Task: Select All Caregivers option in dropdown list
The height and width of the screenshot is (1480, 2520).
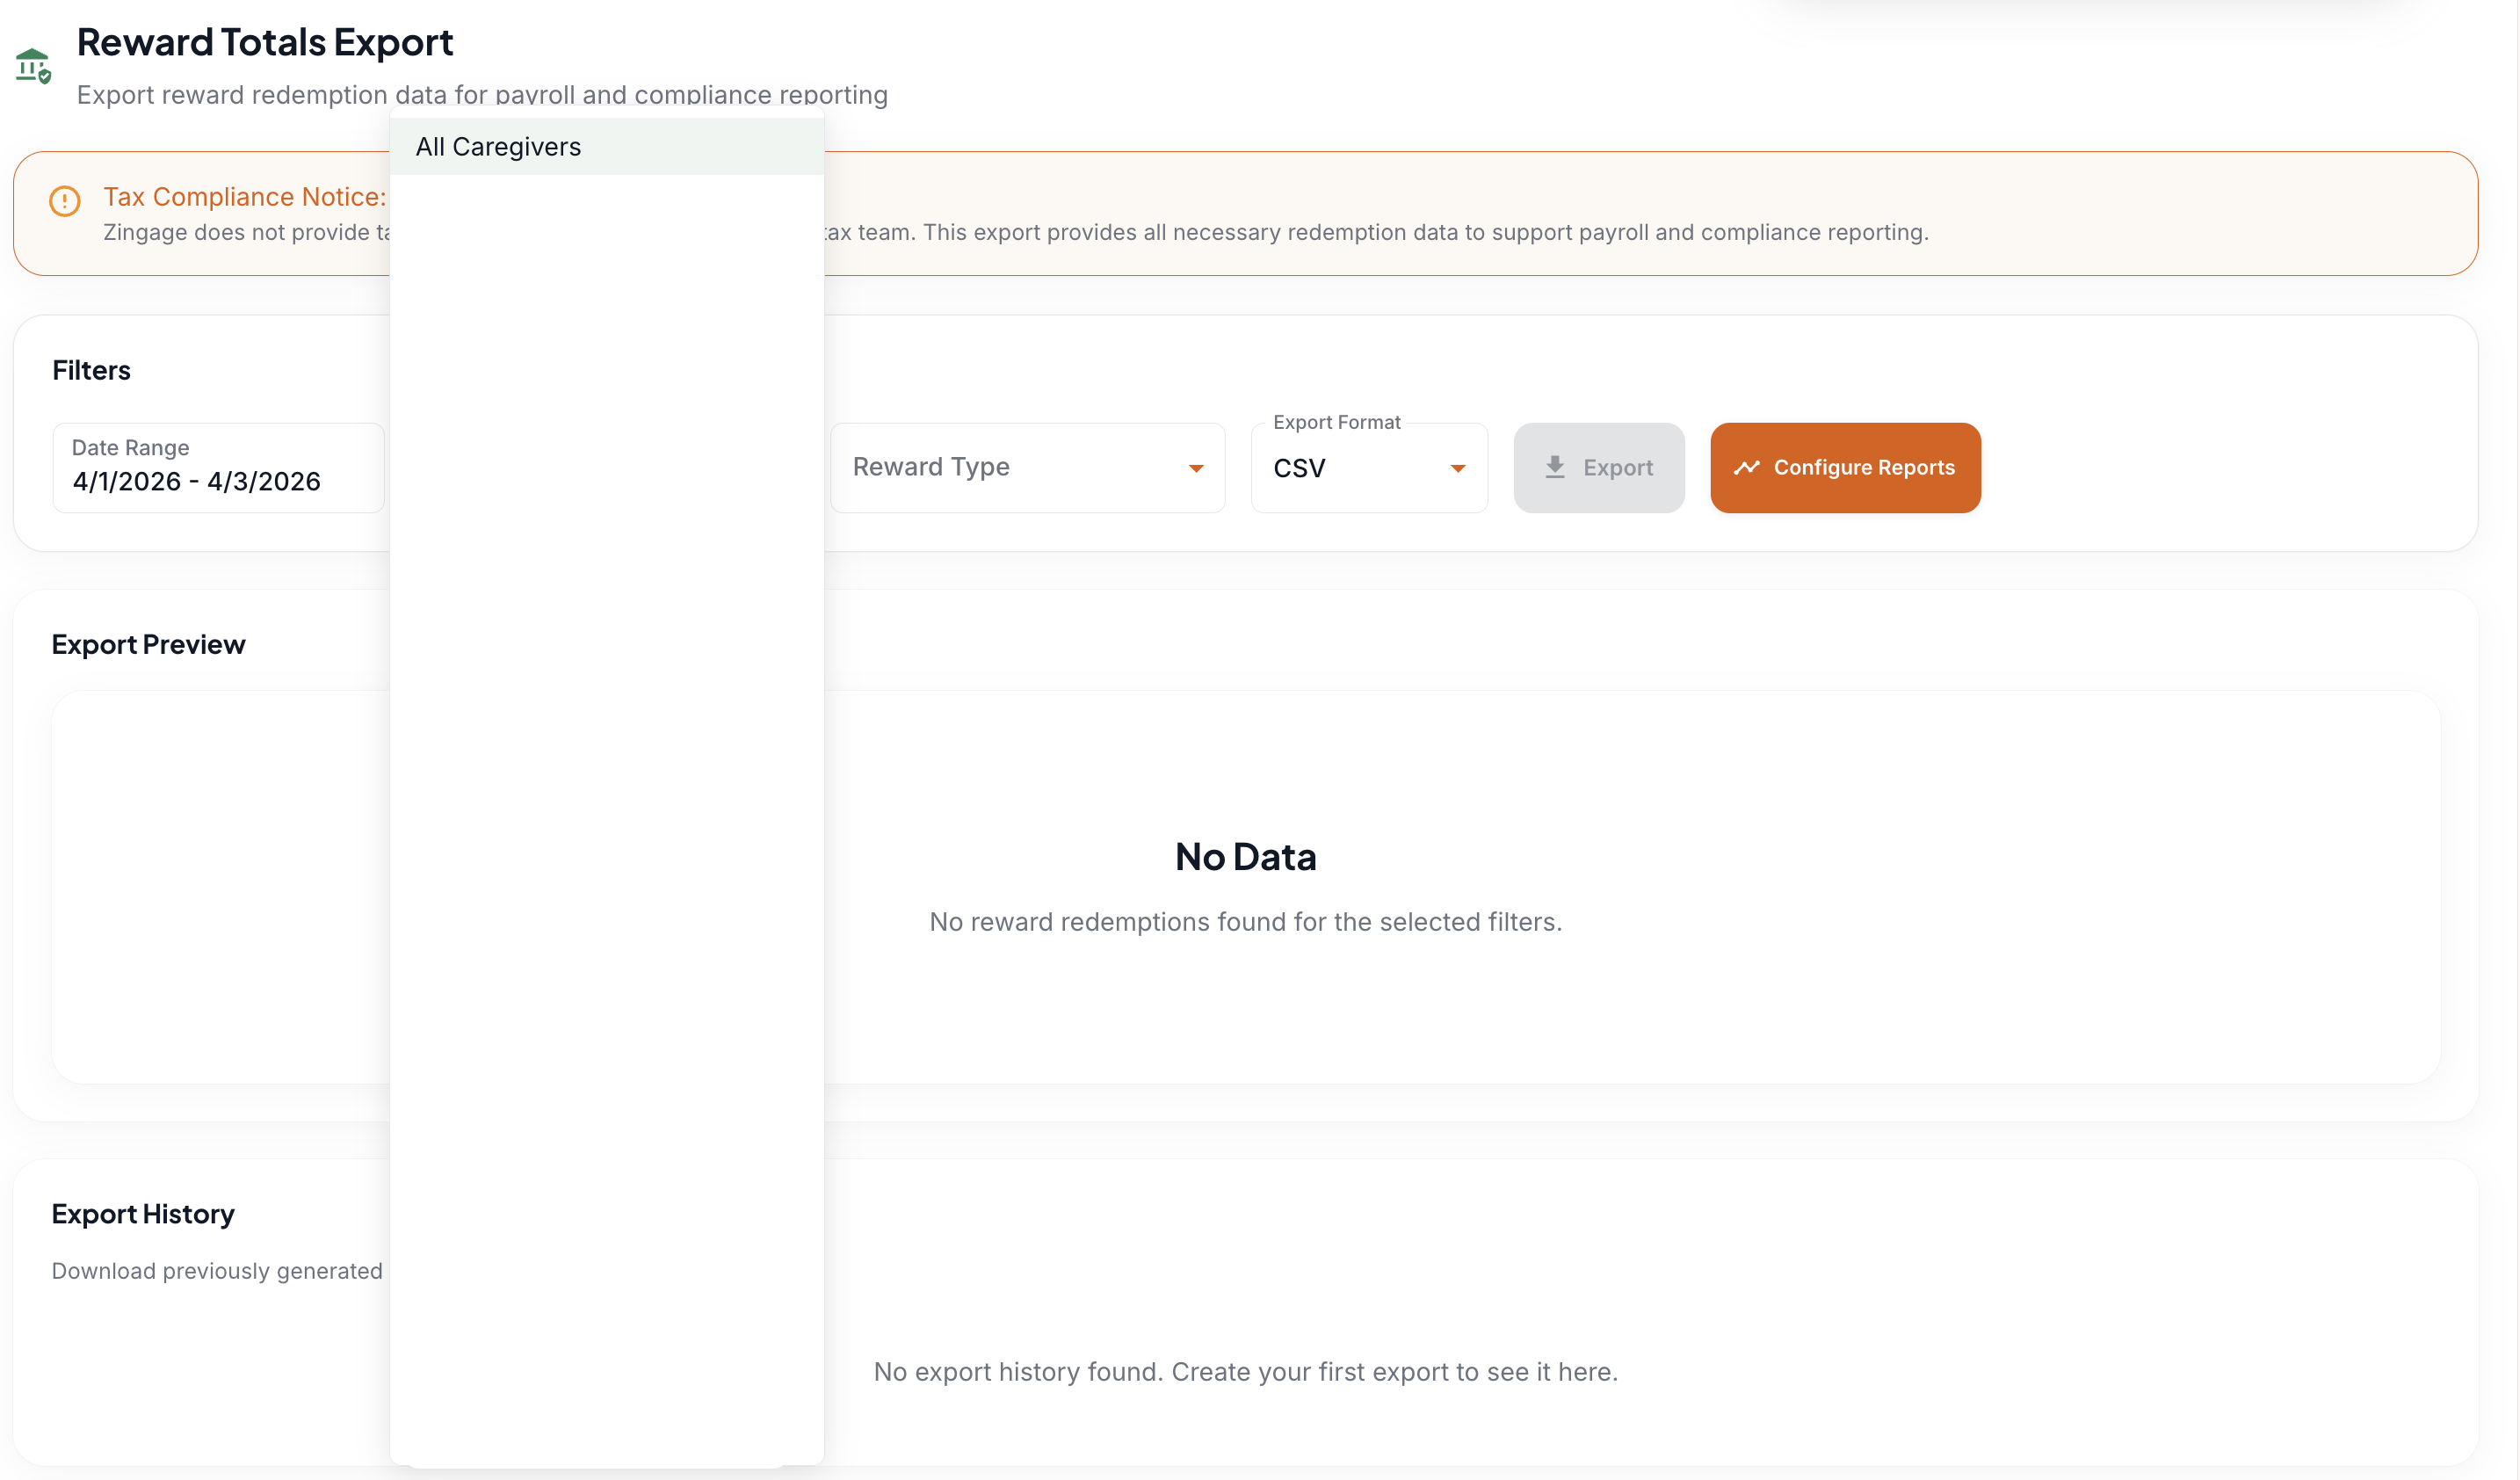Action: tap(606, 147)
